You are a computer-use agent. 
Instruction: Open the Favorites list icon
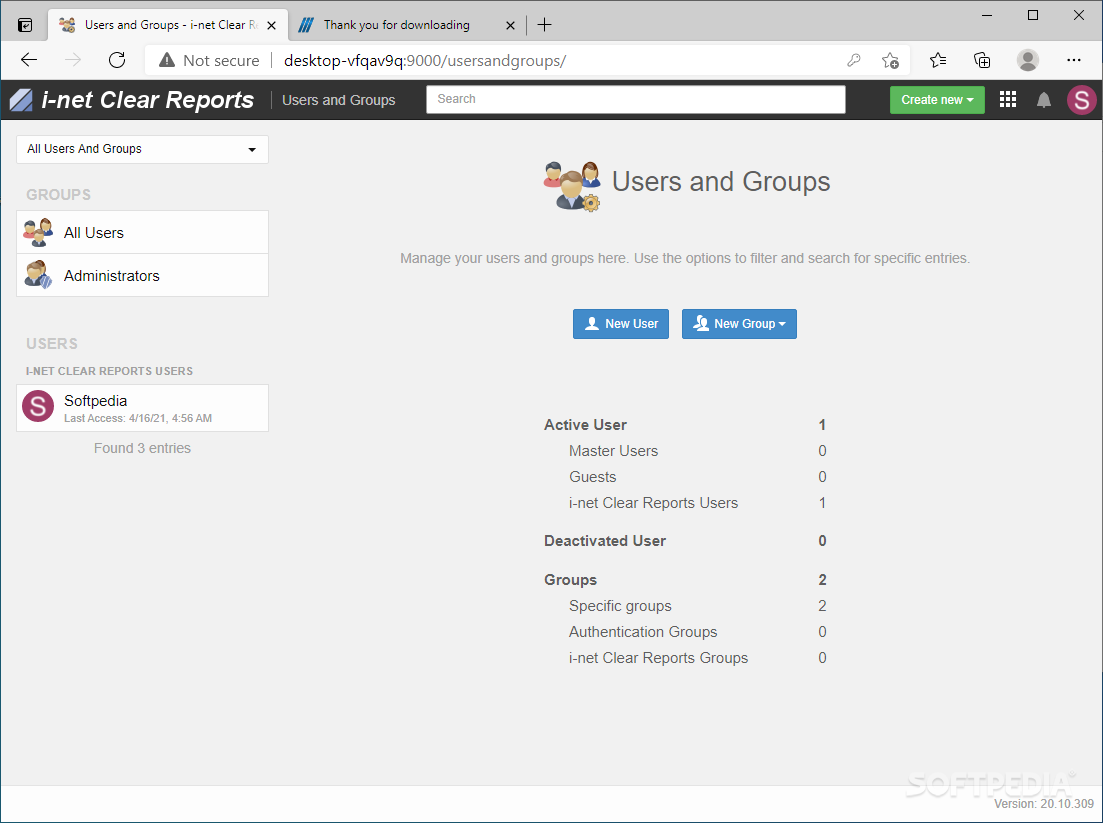[x=938, y=60]
